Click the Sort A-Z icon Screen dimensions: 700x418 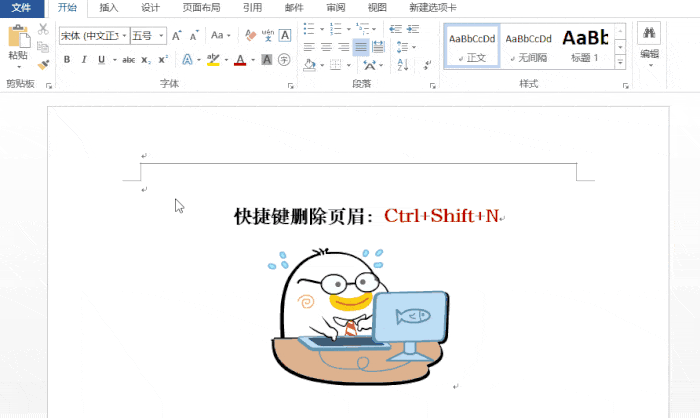click(402, 65)
